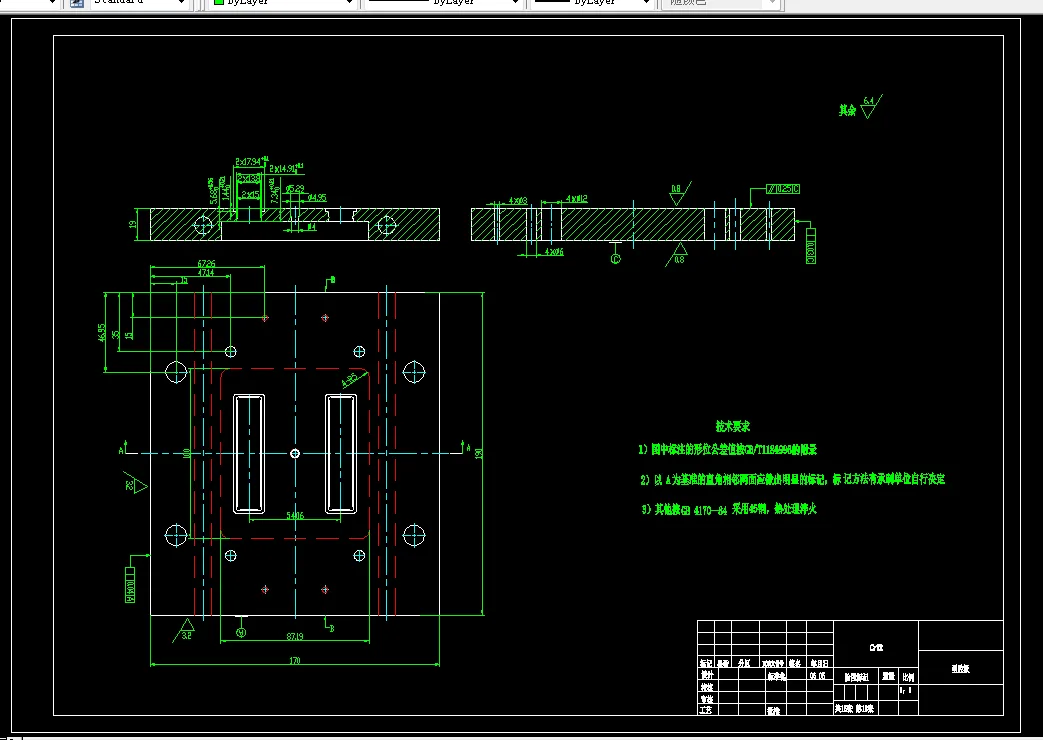Select the 190 height dimension

tap(479, 454)
